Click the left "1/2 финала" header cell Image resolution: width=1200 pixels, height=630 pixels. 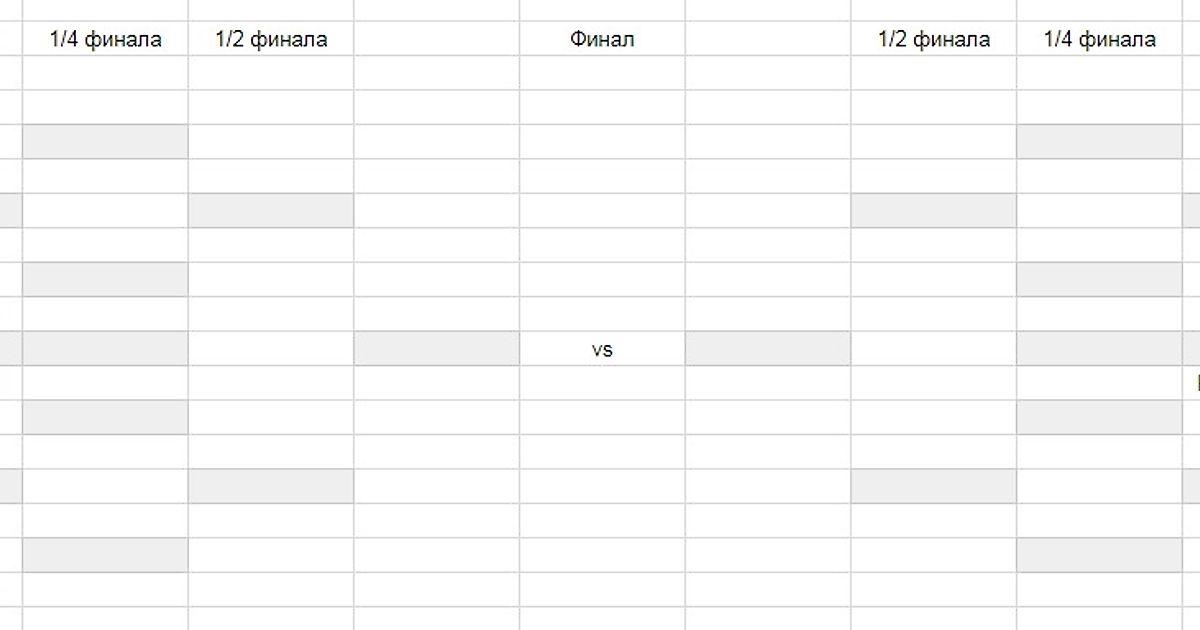tap(271, 39)
